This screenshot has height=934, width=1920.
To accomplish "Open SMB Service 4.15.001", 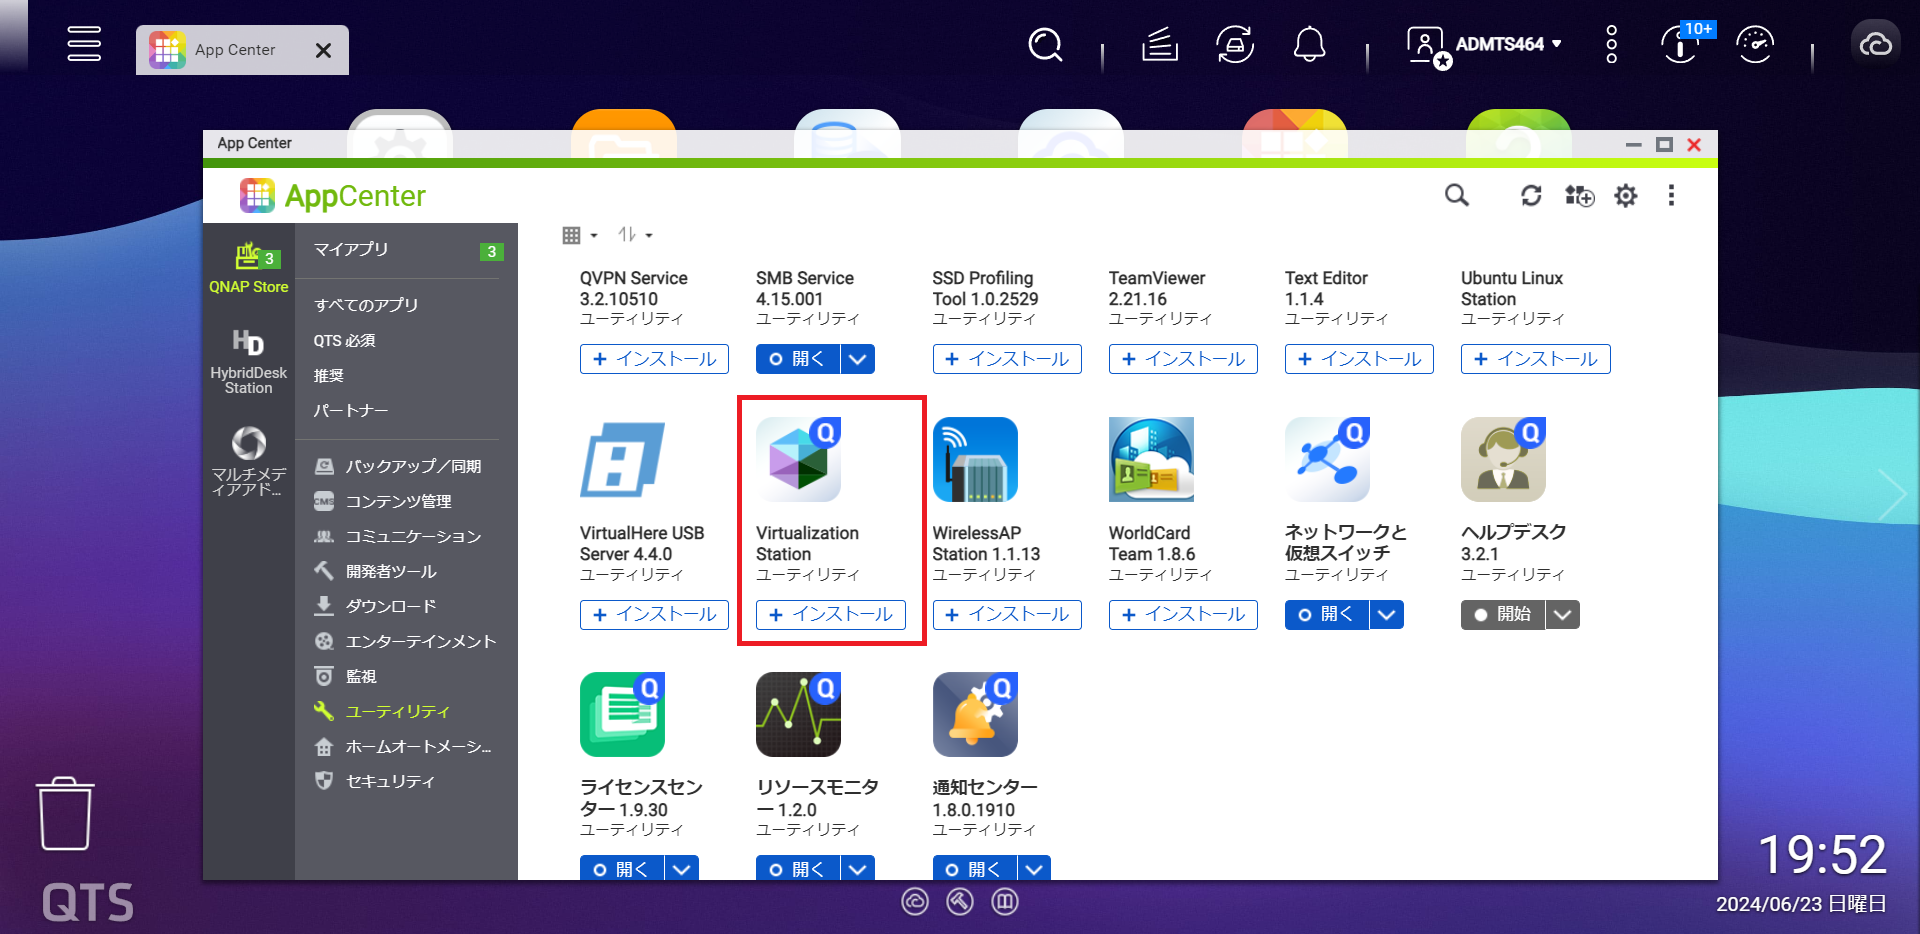I will point(798,359).
